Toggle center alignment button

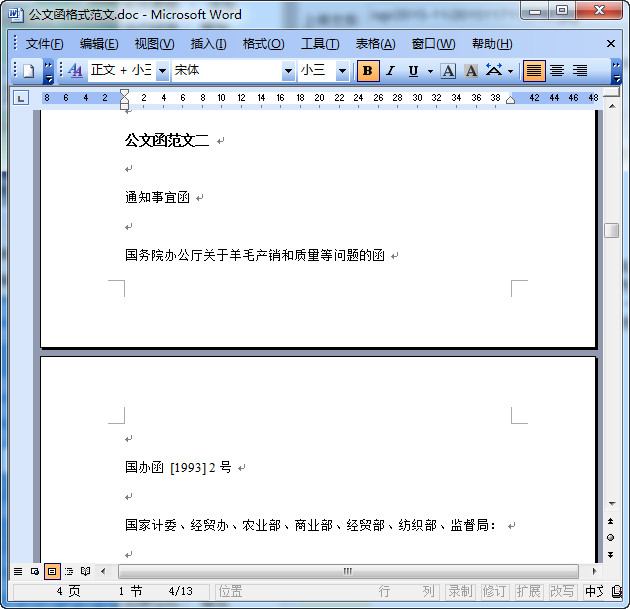(x=557, y=71)
